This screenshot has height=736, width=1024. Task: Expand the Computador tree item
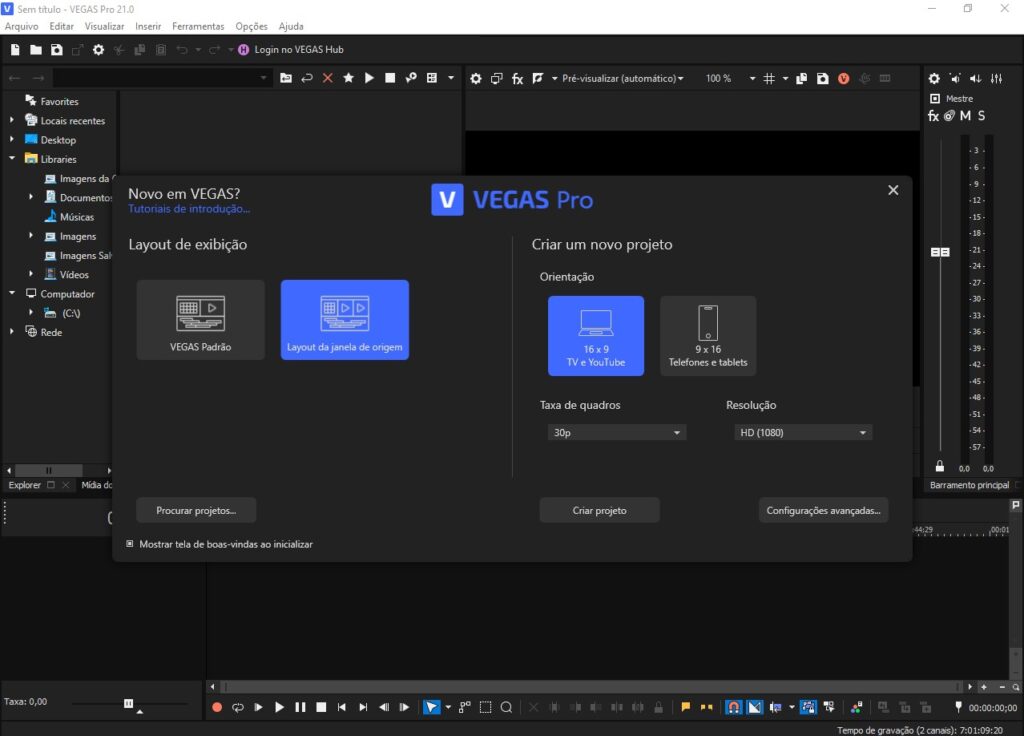[10, 293]
